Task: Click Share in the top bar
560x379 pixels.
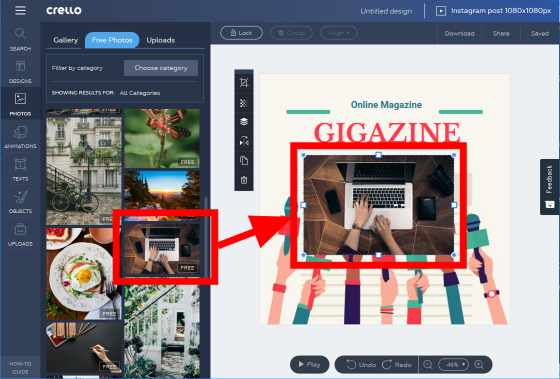Action: [501, 33]
